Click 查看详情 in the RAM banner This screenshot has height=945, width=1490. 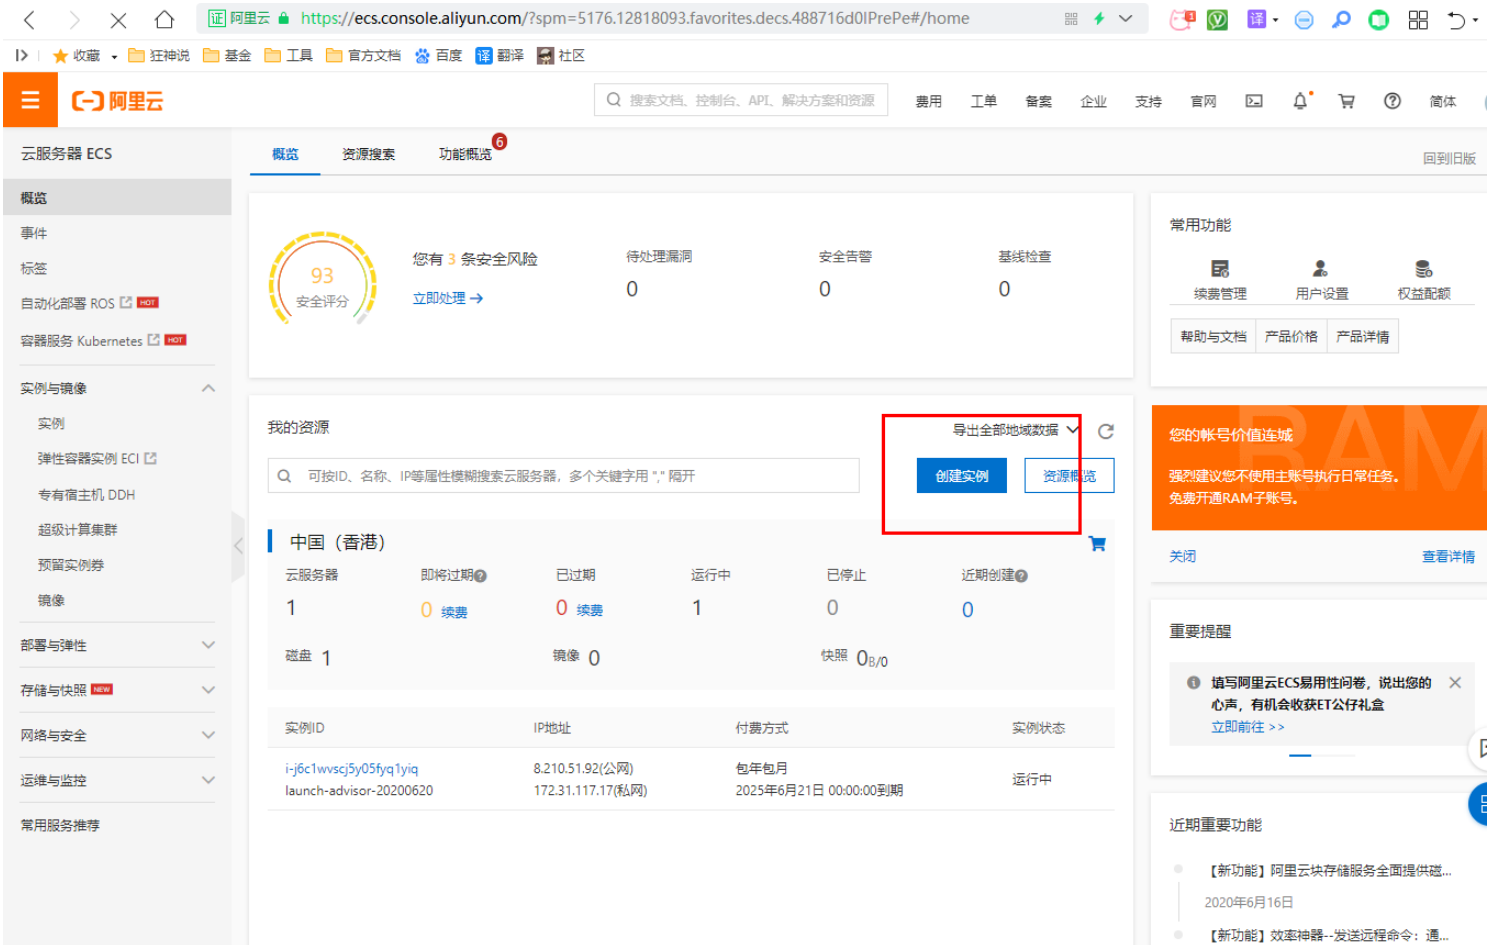(x=1448, y=557)
